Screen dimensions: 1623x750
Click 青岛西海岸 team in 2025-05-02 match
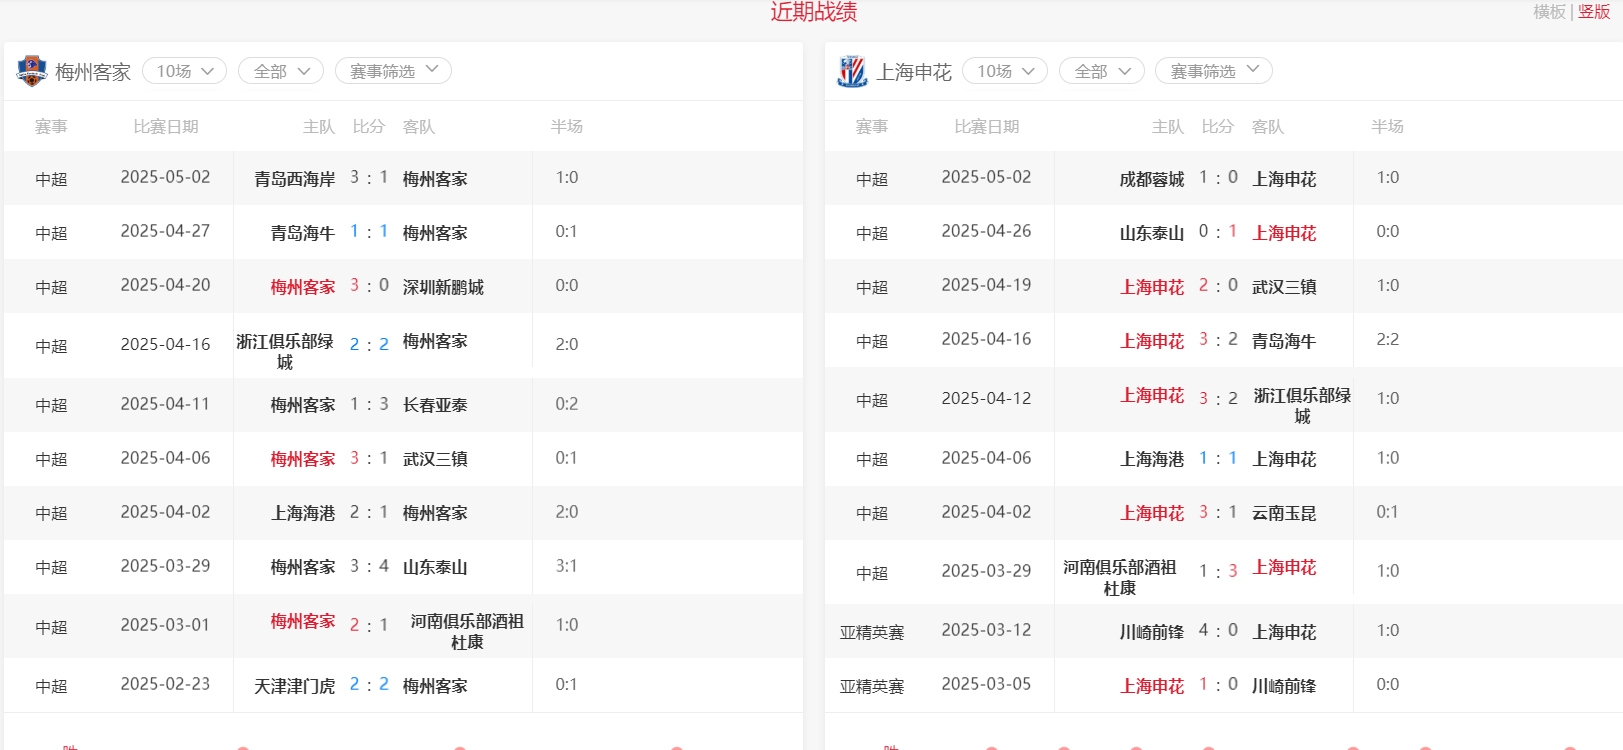[x=294, y=179]
